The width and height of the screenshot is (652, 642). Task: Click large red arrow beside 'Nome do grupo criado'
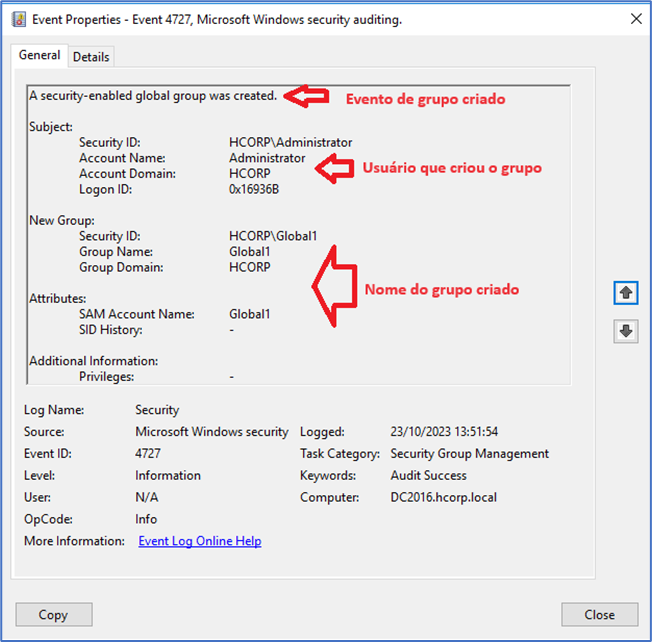point(333,283)
